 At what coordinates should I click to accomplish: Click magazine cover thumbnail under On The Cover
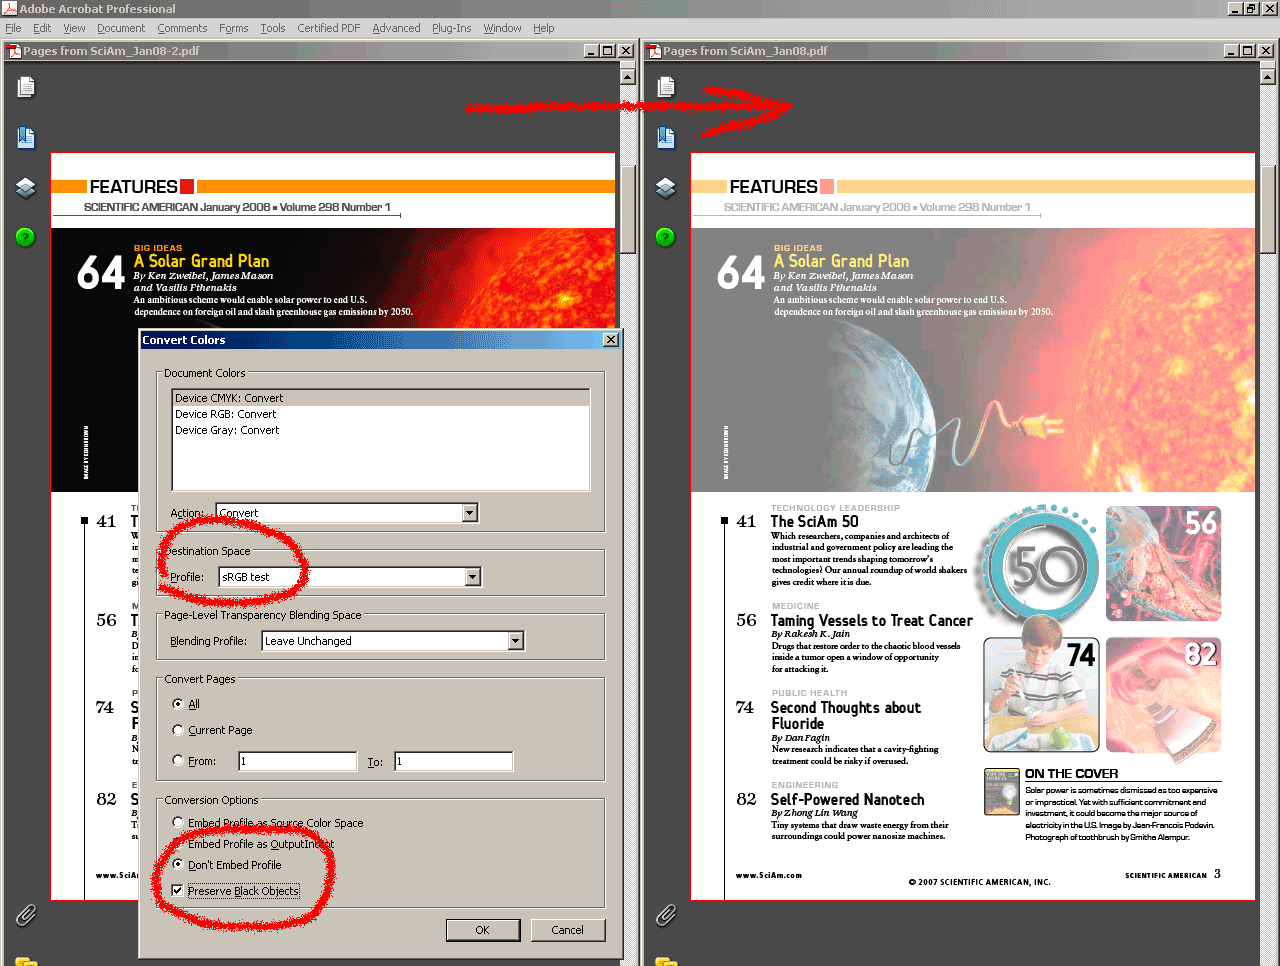[1002, 792]
